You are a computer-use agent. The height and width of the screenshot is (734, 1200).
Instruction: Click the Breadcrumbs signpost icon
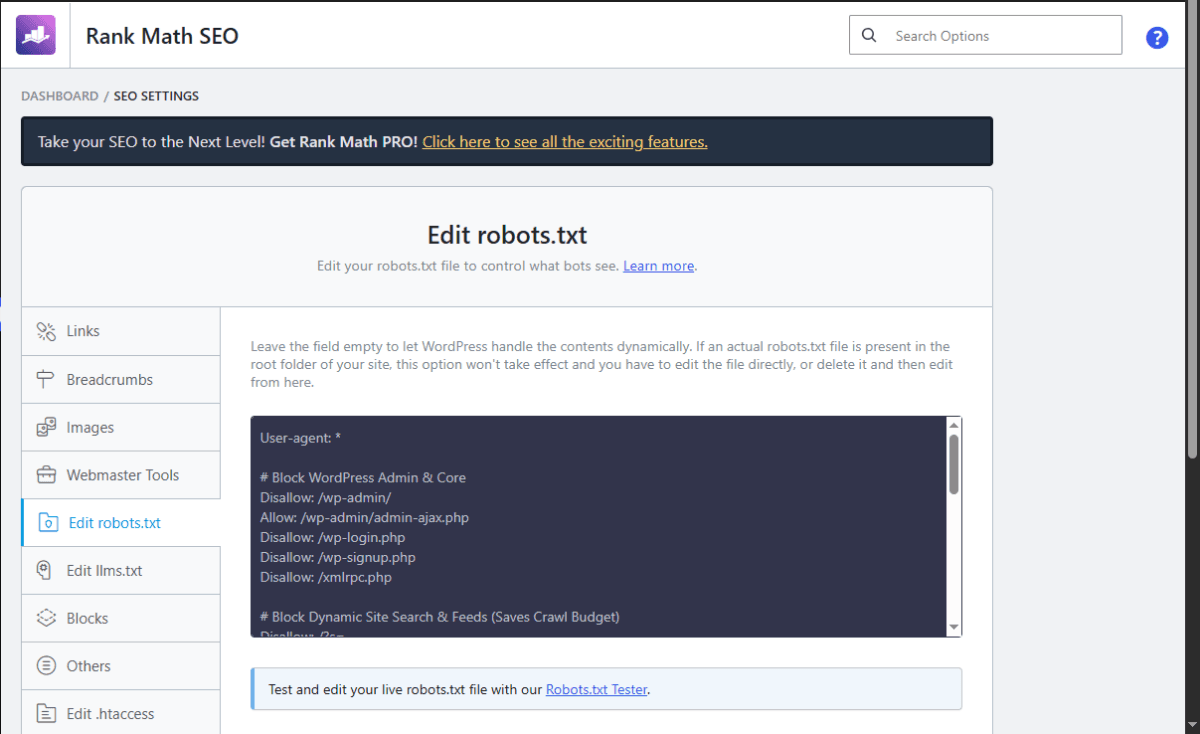[46, 379]
